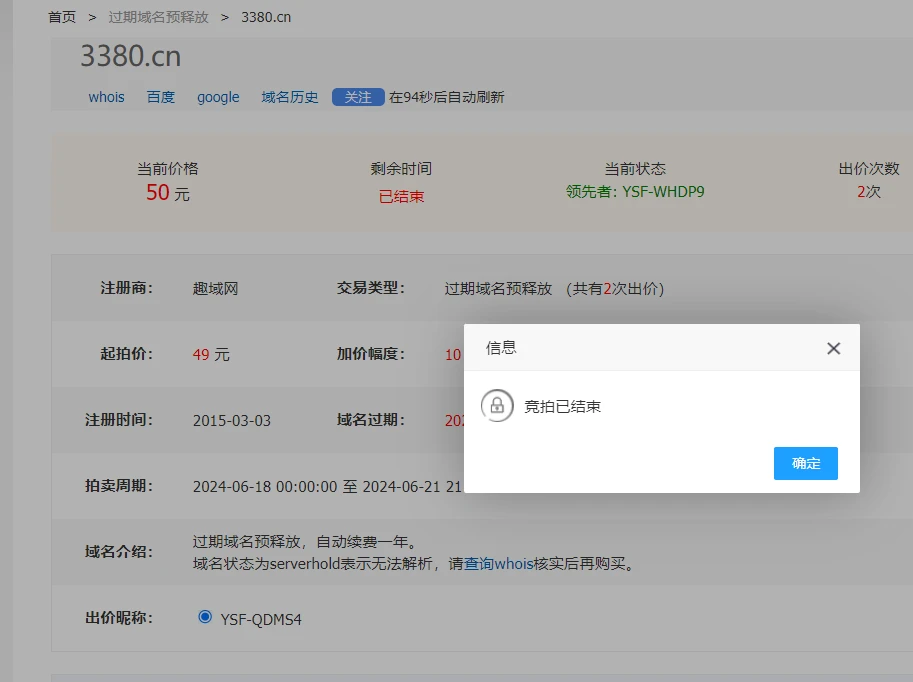Click the 查询whois link in the domain intro
Viewport: 913px width, 682px height.
click(499, 563)
